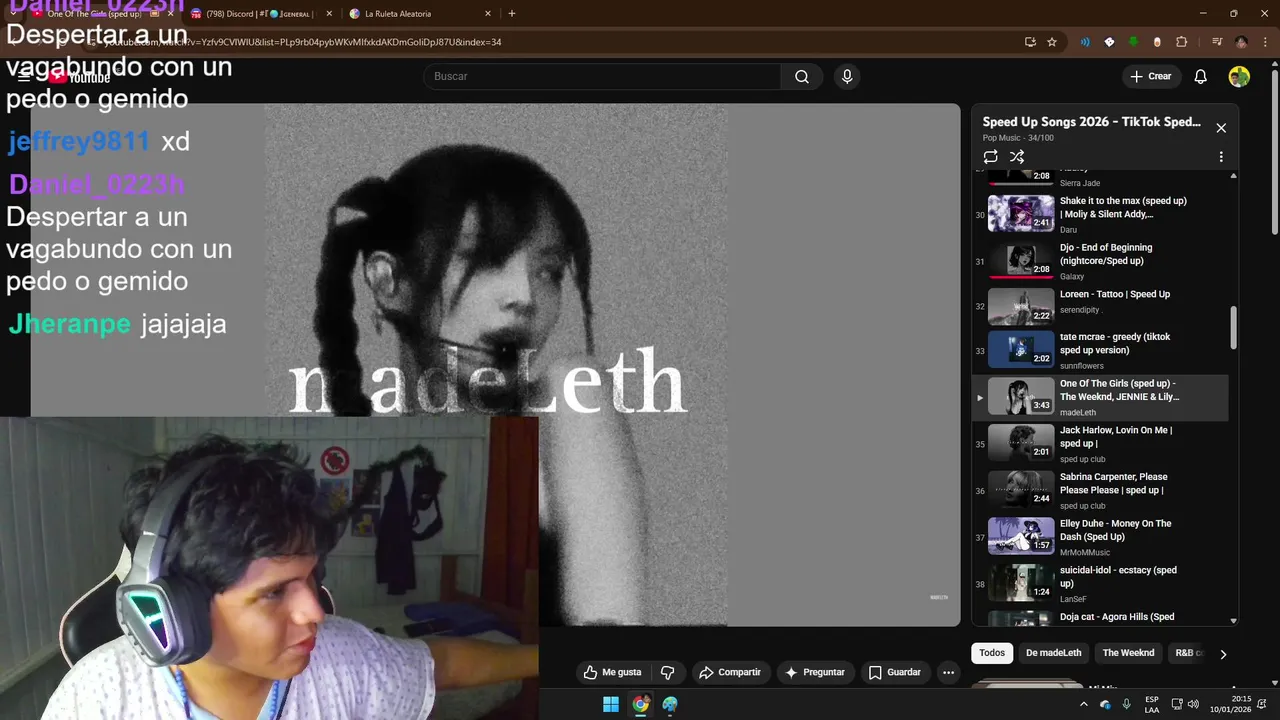1280x720 pixels.
Task: Play tate mcrae greedy playlist item
Action: (1100, 351)
